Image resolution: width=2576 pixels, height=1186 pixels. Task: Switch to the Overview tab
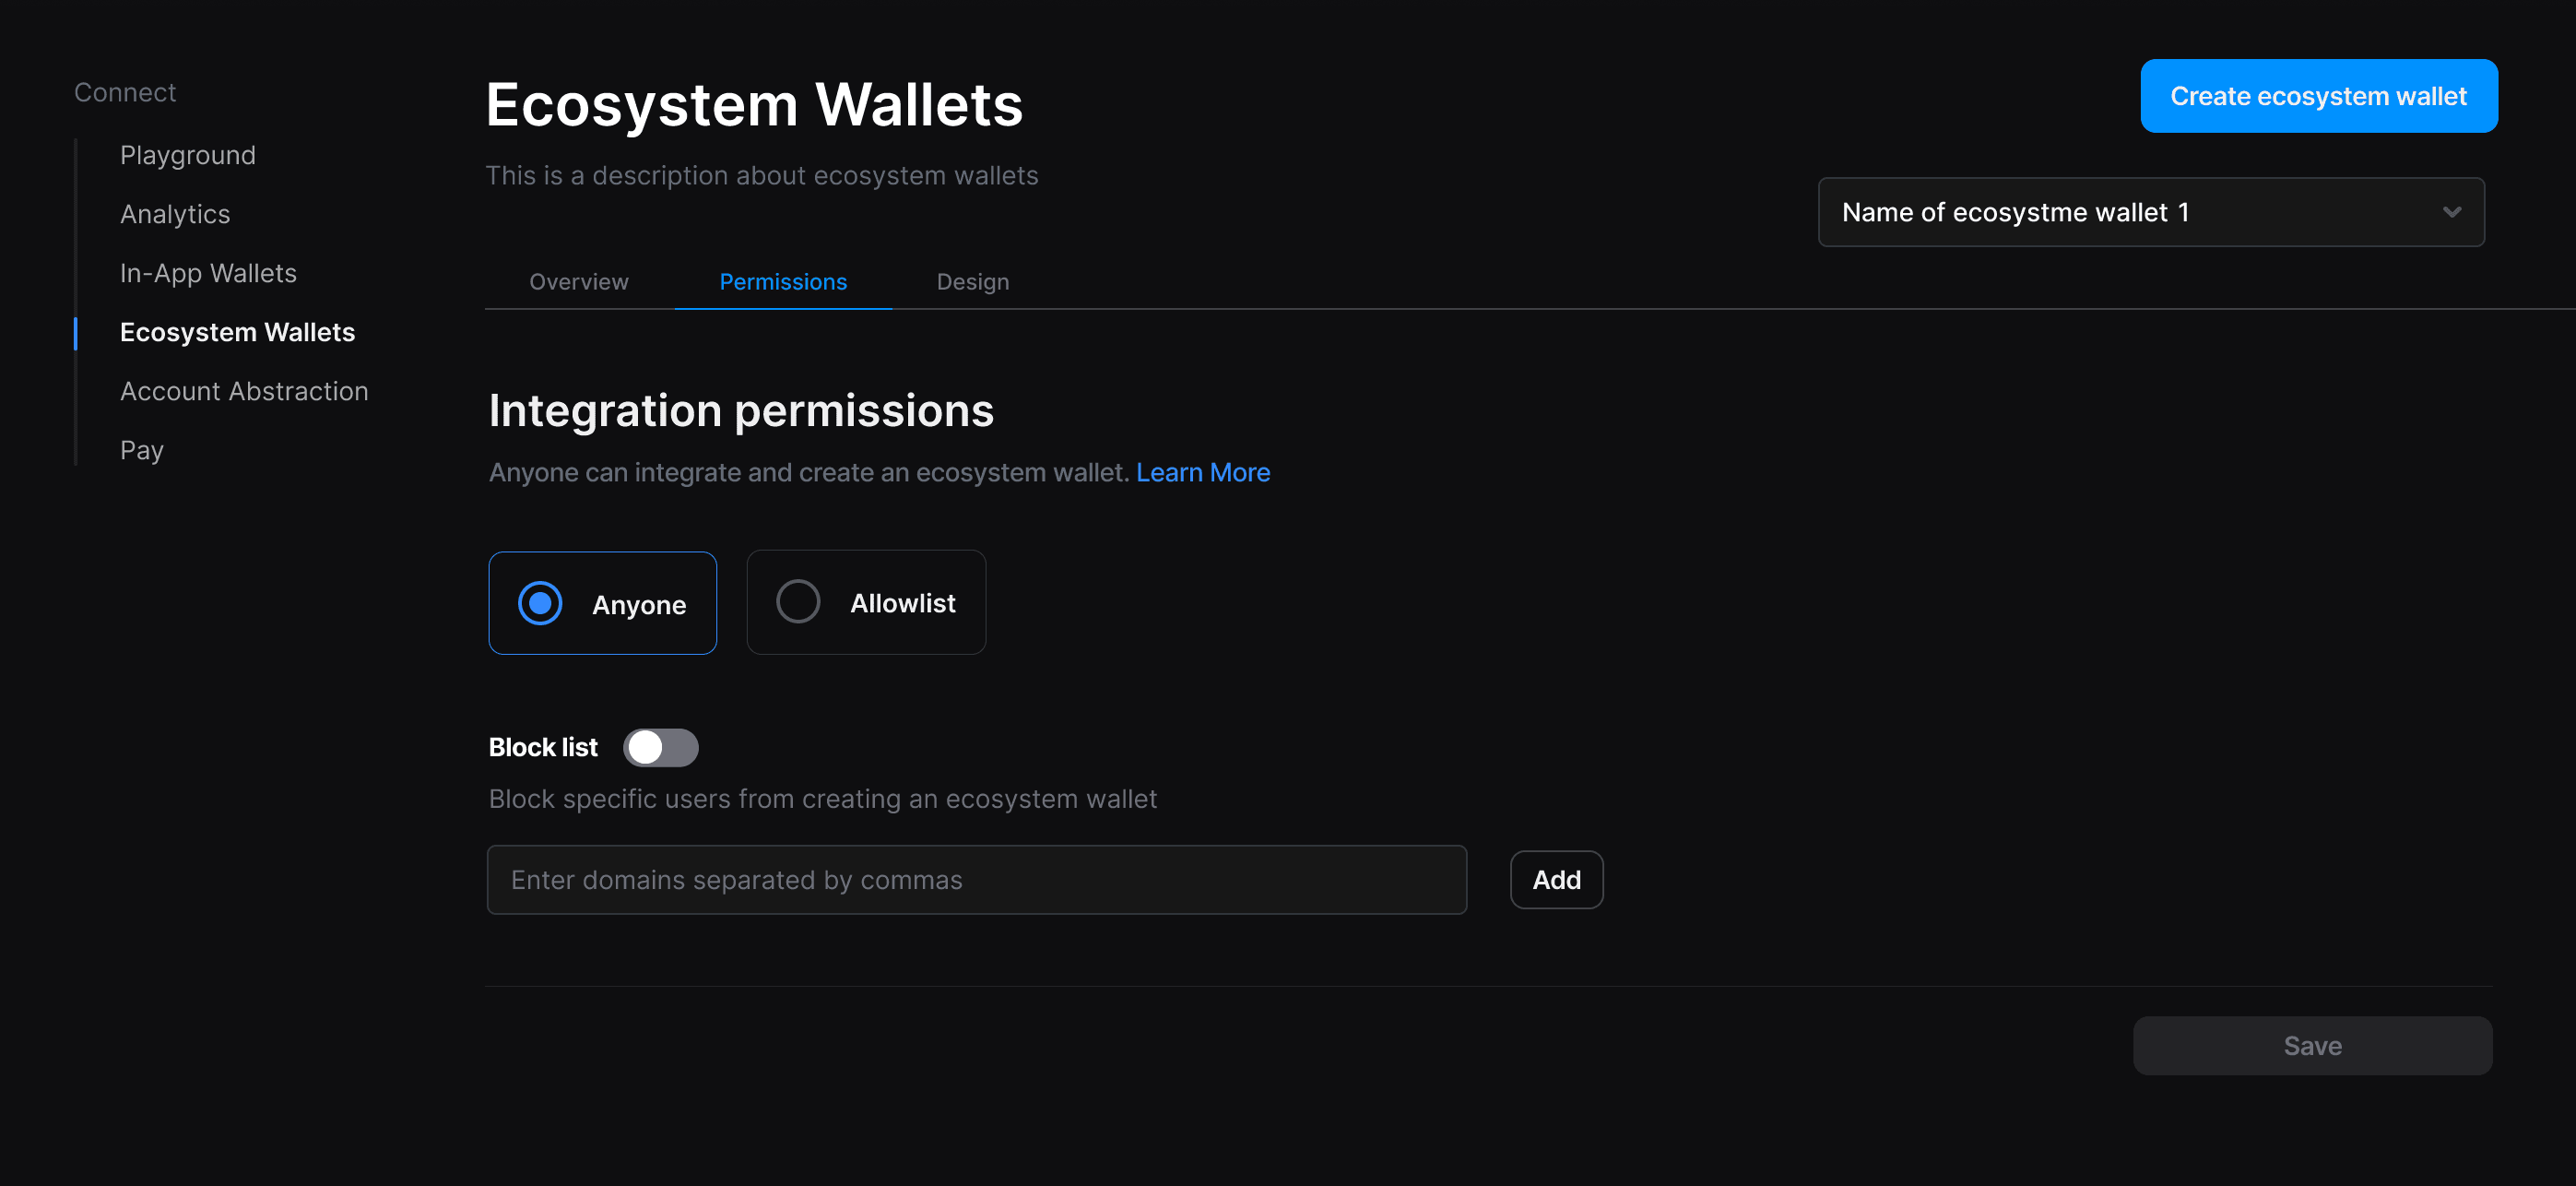coord(578,282)
